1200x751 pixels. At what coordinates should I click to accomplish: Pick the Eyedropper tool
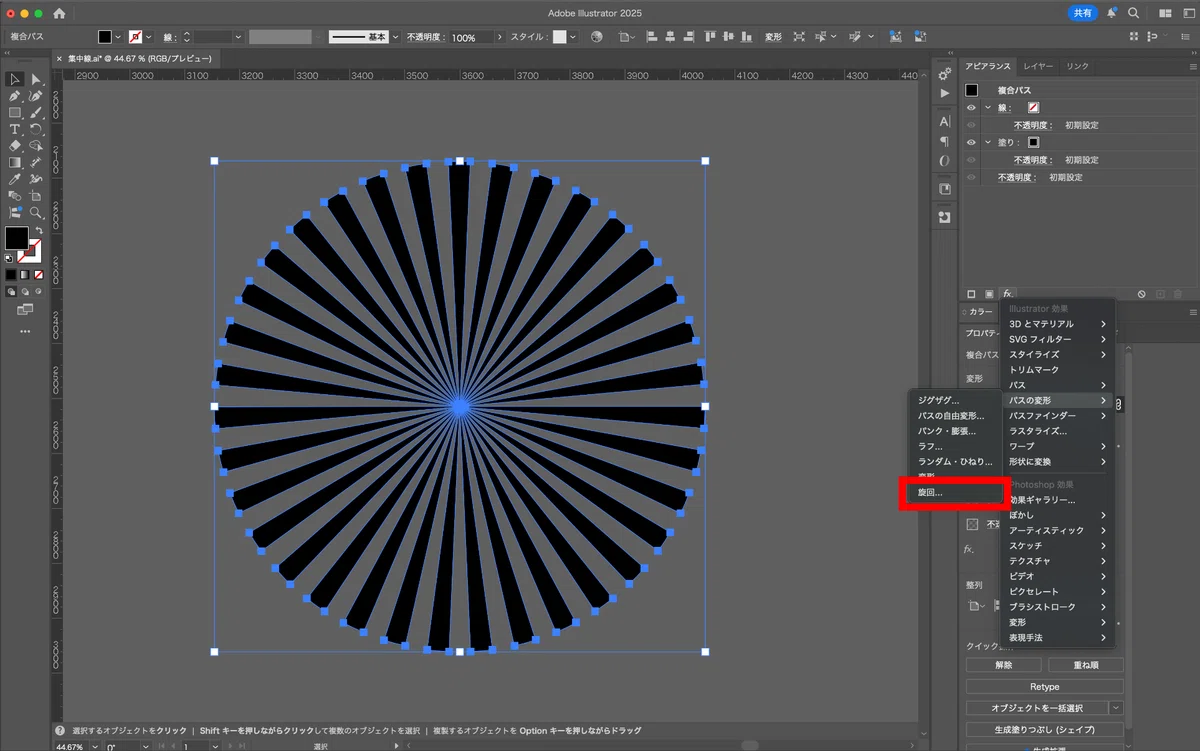pos(15,179)
